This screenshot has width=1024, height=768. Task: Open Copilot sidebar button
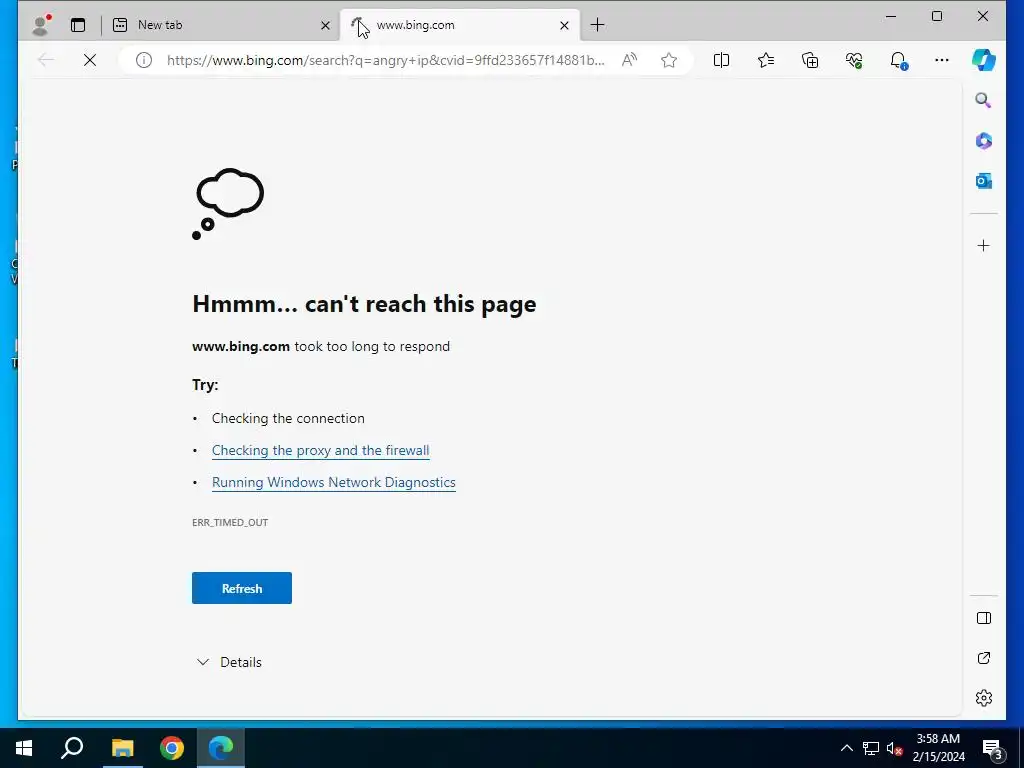(x=984, y=60)
